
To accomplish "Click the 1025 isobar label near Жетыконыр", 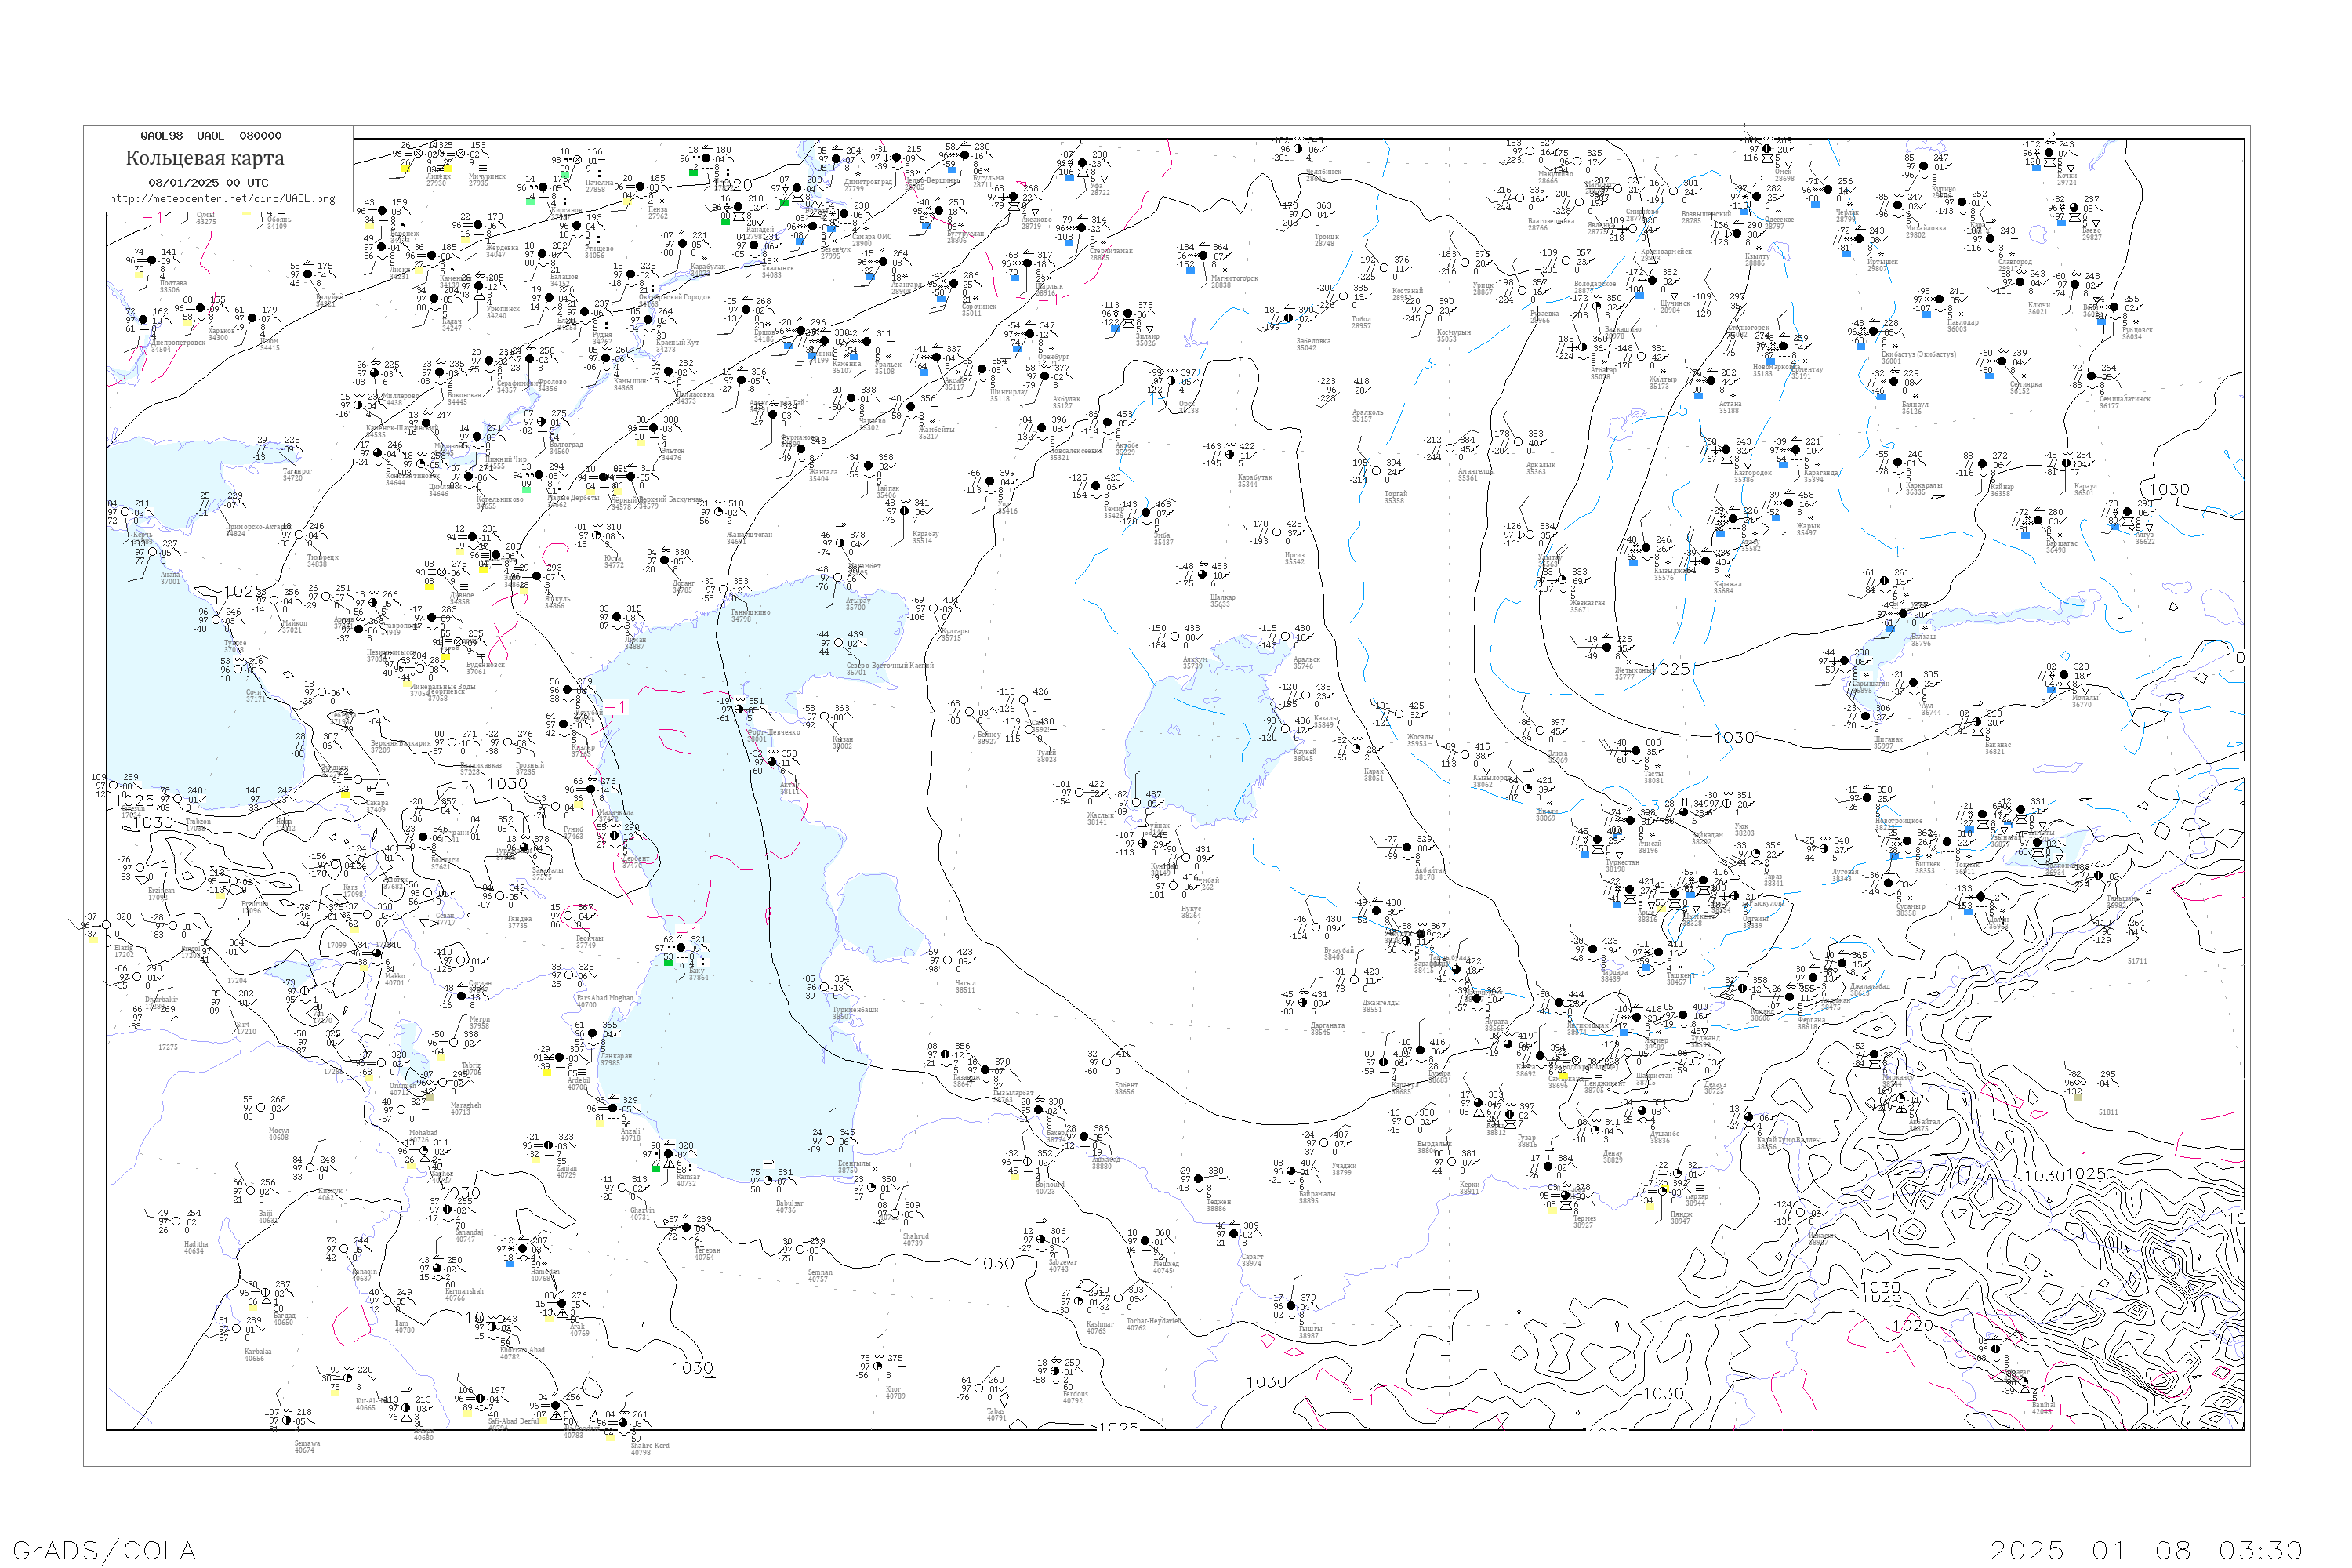I will click(1669, 669).
